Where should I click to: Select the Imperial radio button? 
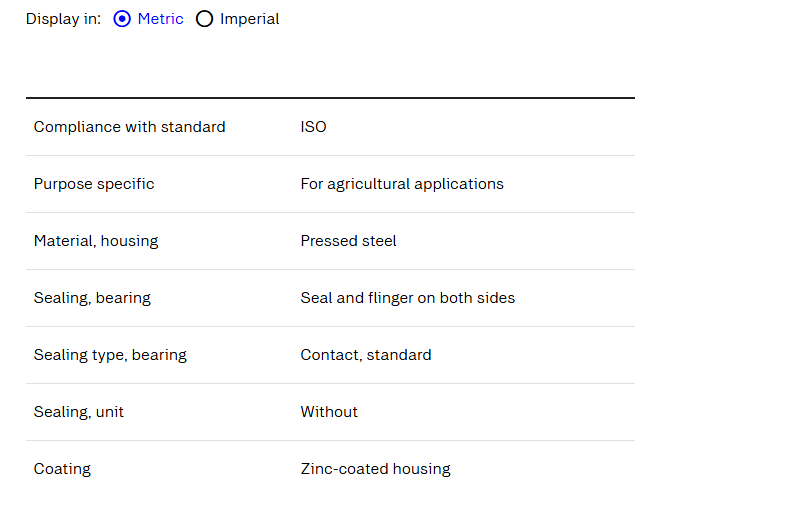coord(204,19)
